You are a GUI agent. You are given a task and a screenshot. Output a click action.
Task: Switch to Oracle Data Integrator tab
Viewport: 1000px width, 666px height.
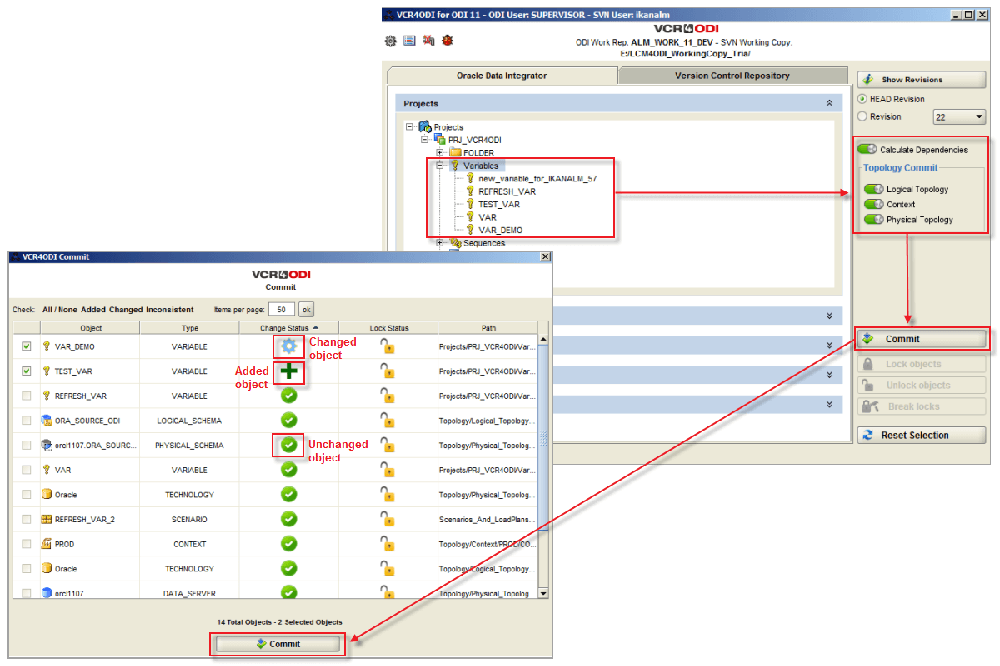pyautogui.click(x=502, y=75)
